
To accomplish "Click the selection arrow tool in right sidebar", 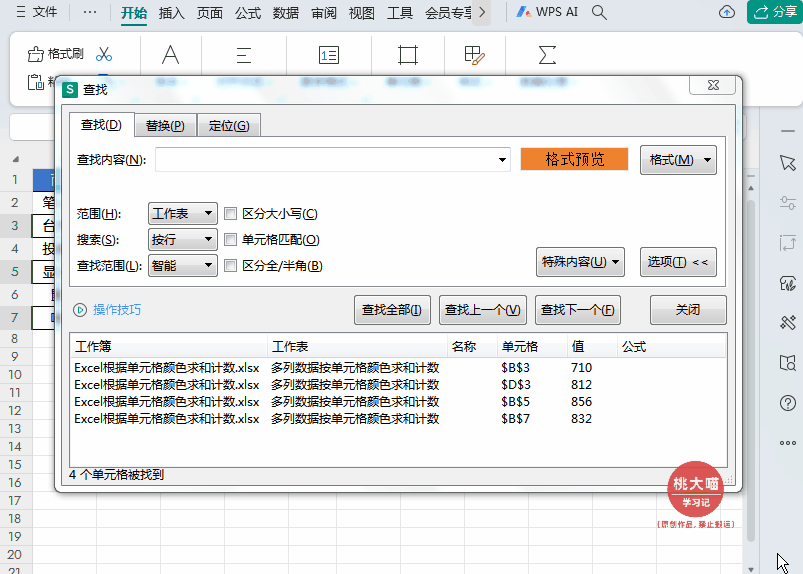I will point(788,163).
